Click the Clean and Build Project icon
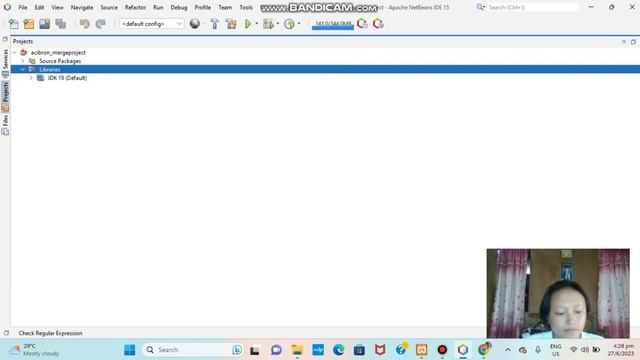Image resolution: width=640 pixels, height=360 pixels. [x=231, y=24]
